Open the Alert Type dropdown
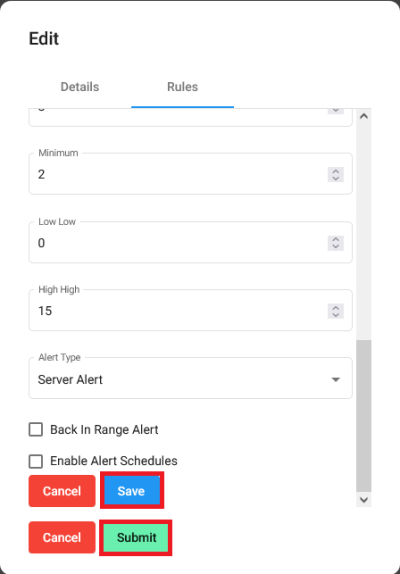400x574 pixels. pyautogui.click(x=191, y=378)
